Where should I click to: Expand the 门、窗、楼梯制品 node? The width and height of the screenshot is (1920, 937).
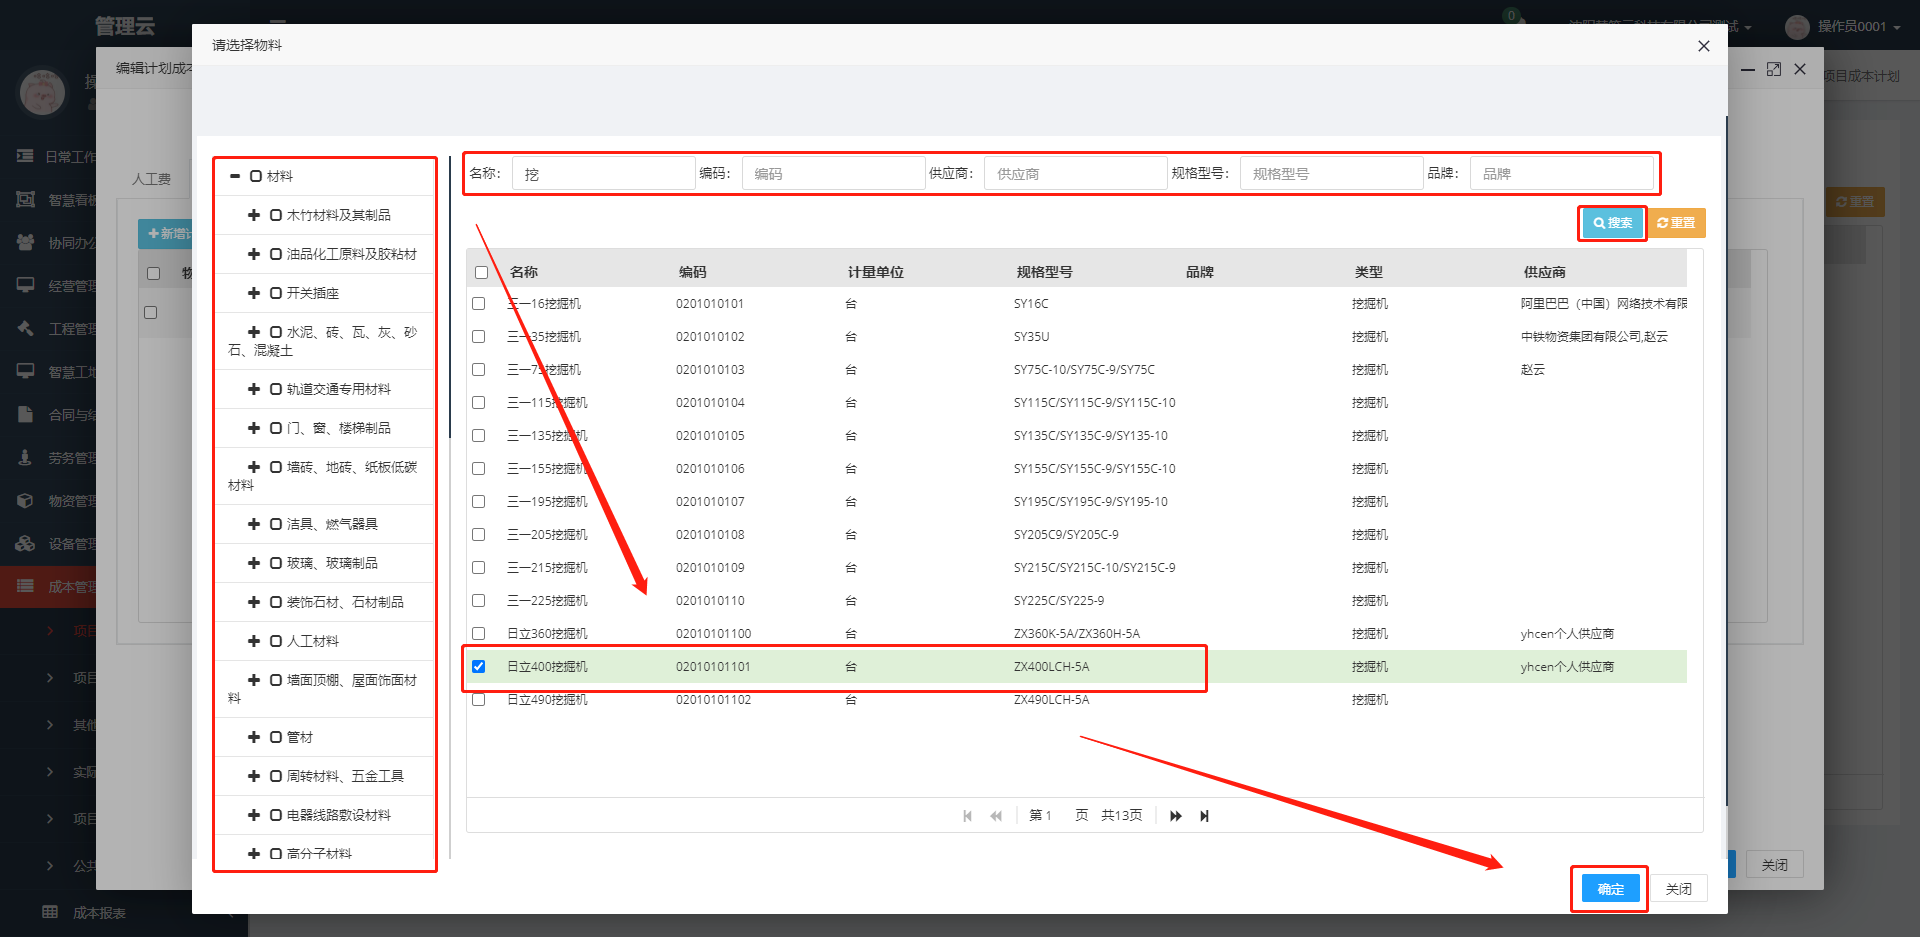[x=254, y=428]
